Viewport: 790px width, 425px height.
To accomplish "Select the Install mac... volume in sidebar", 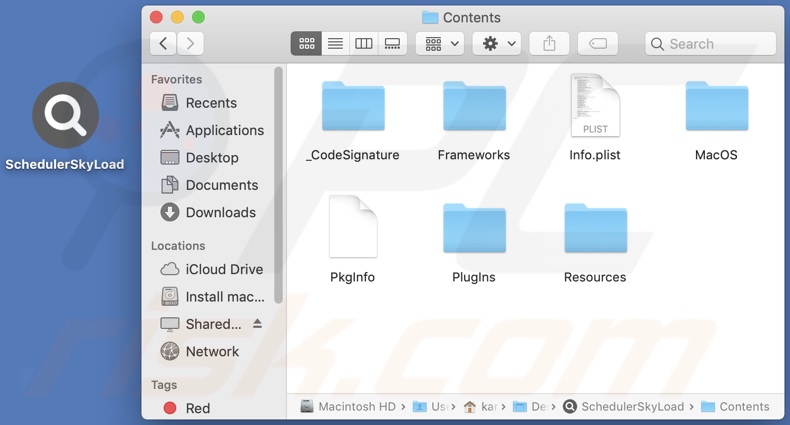I will [212, 297].
